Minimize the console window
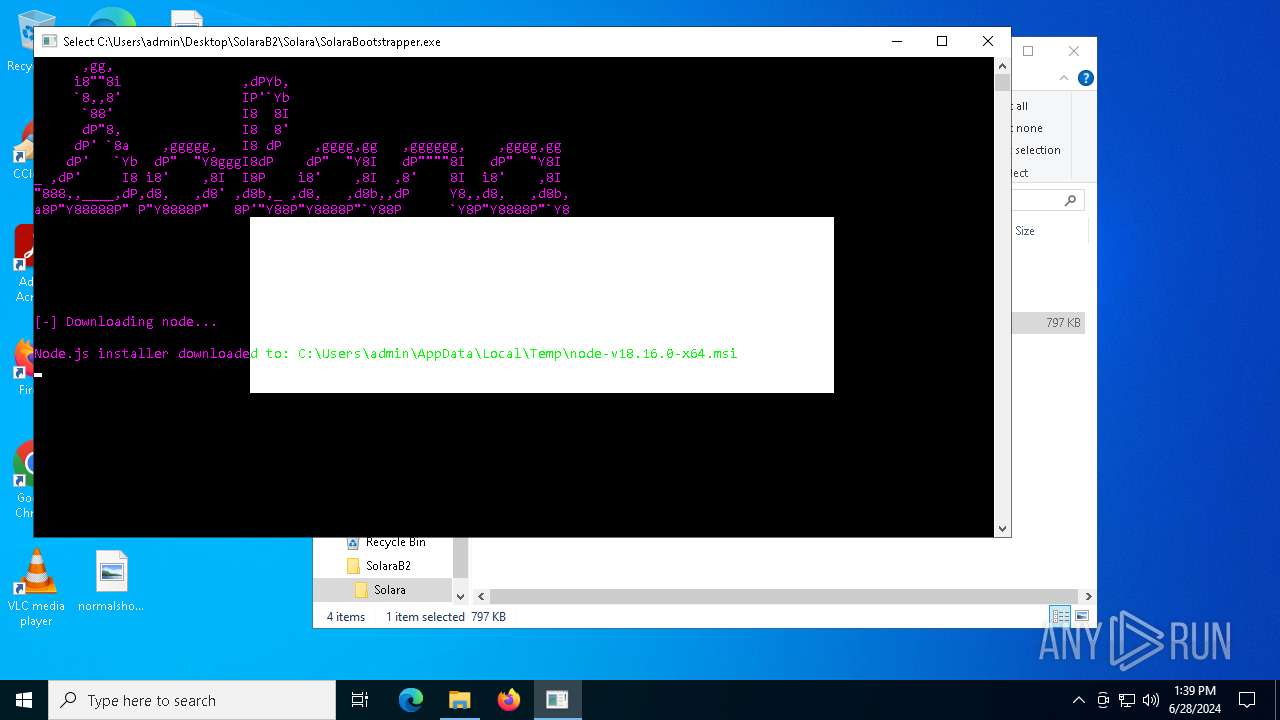The width and height of the screenshot is (1280, 720). [x=896, y=41]
